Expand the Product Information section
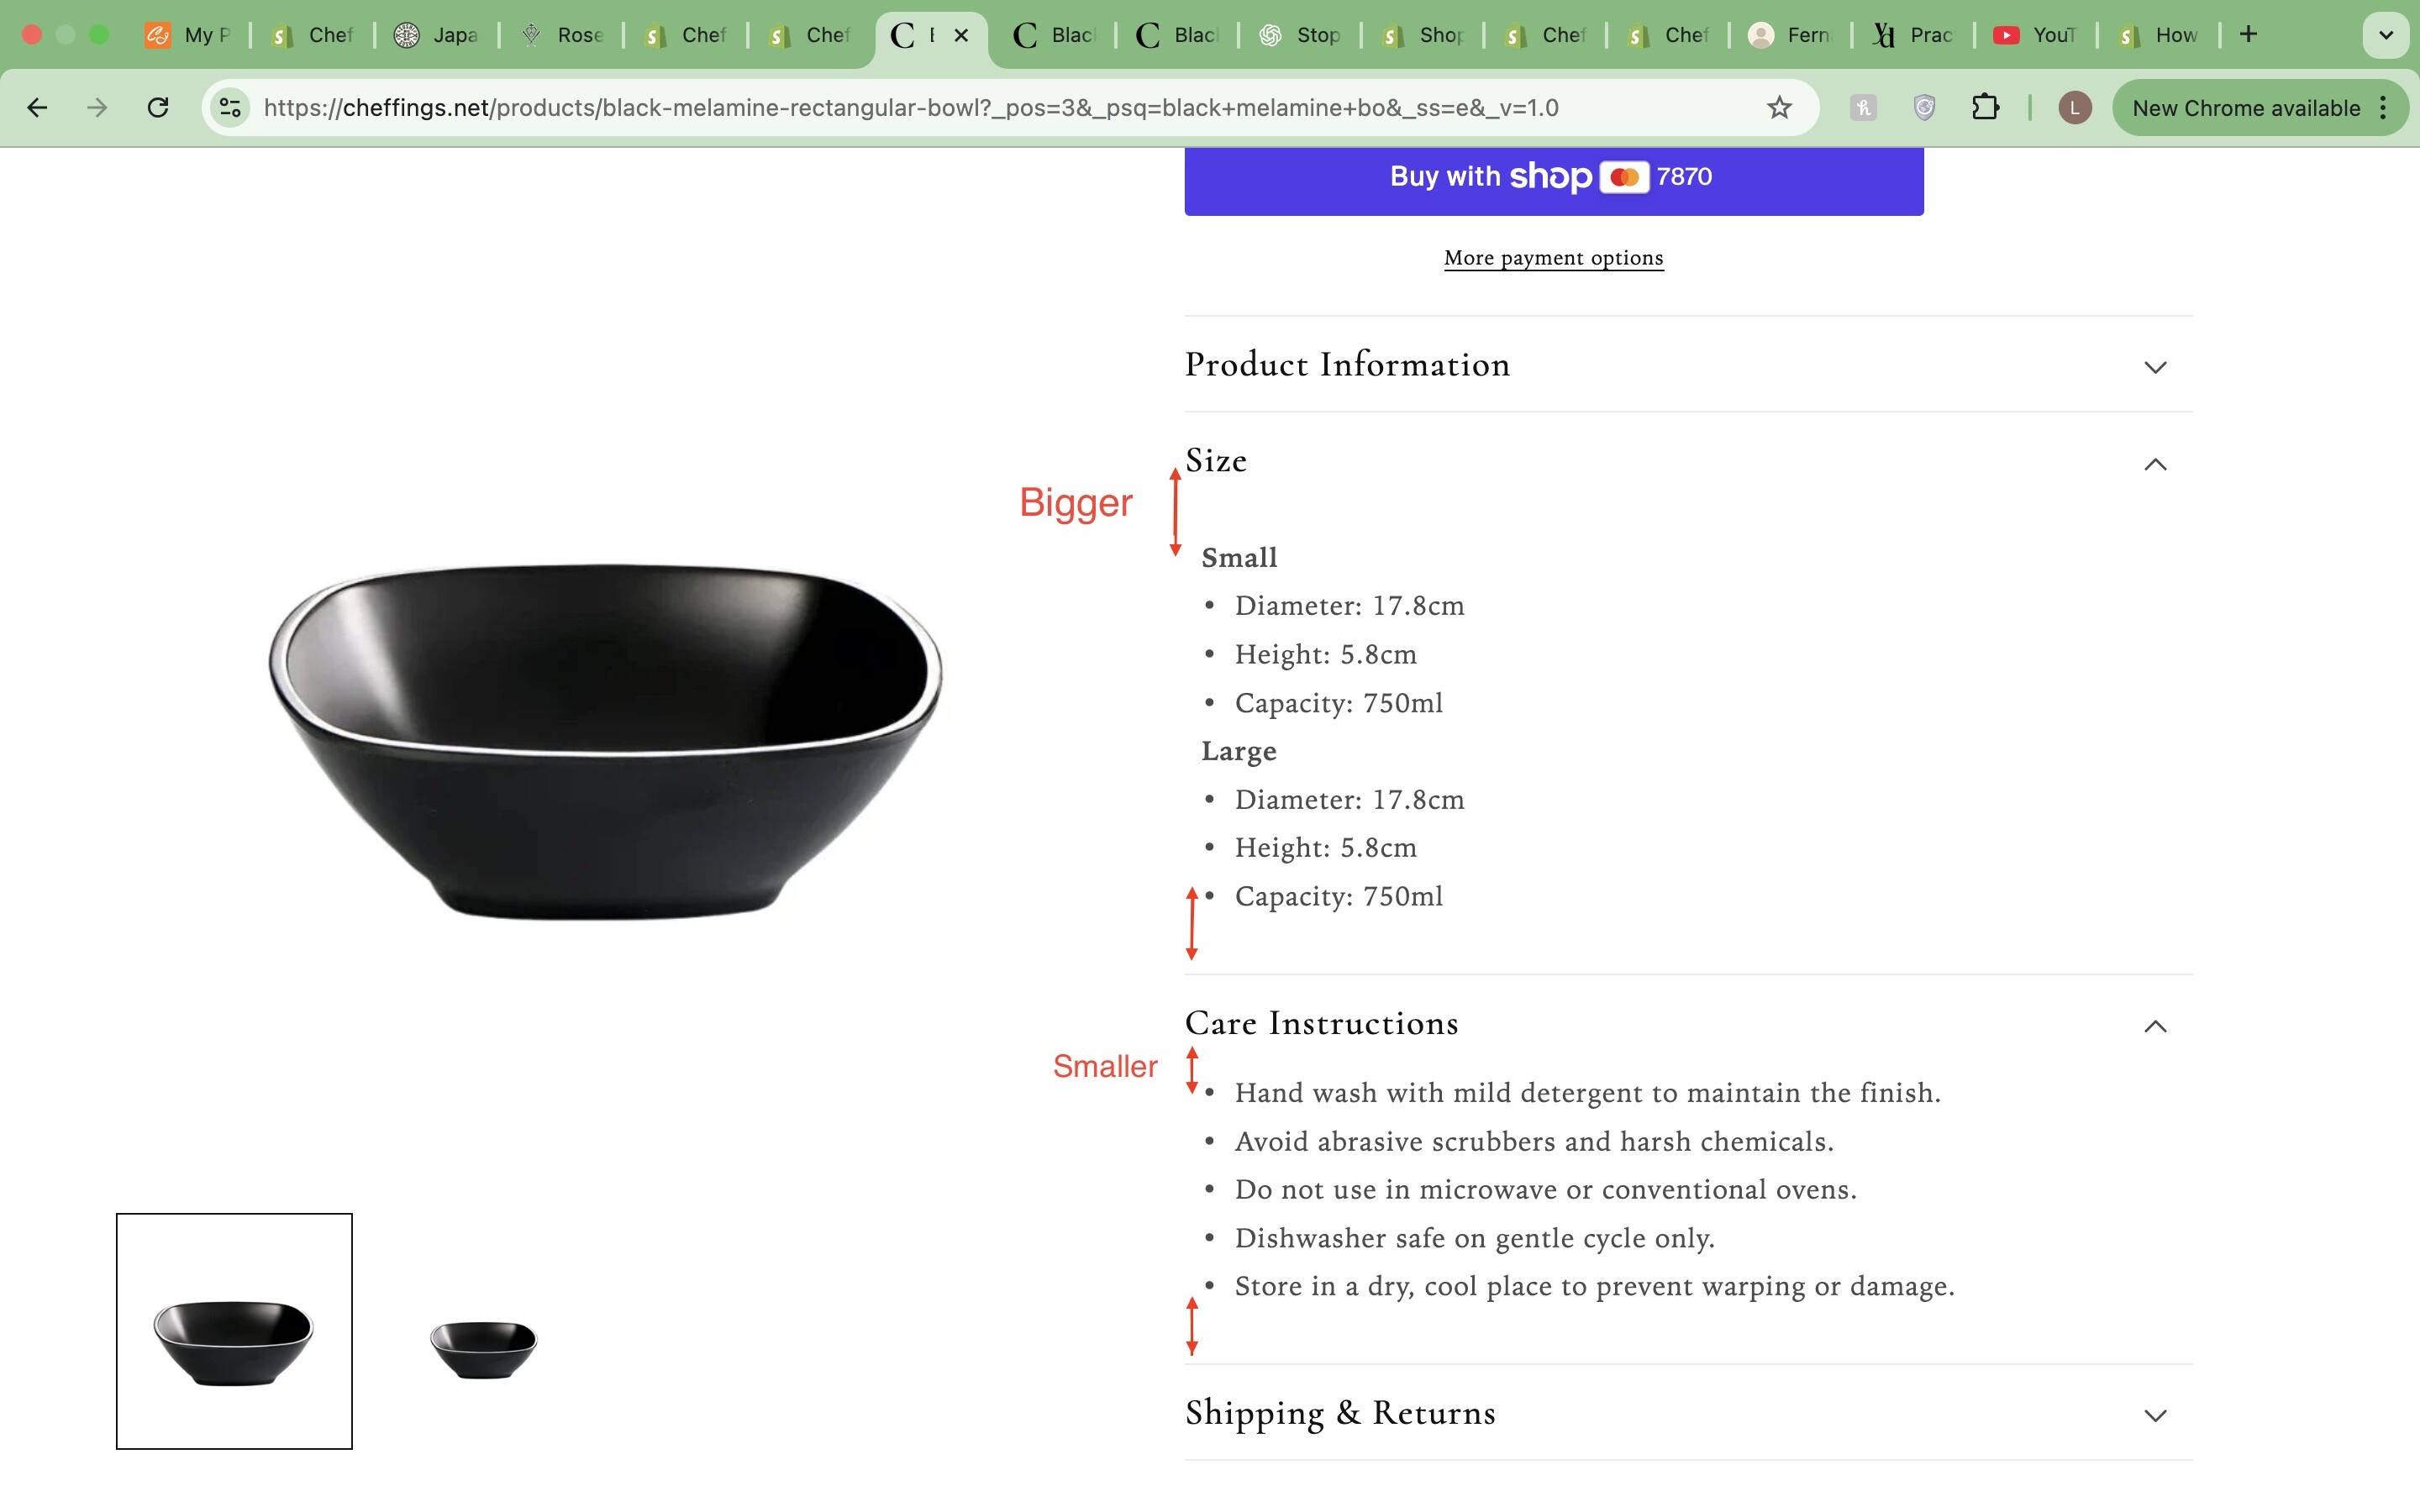This screenshot has height=1512, width=2420. [2155, 367]
